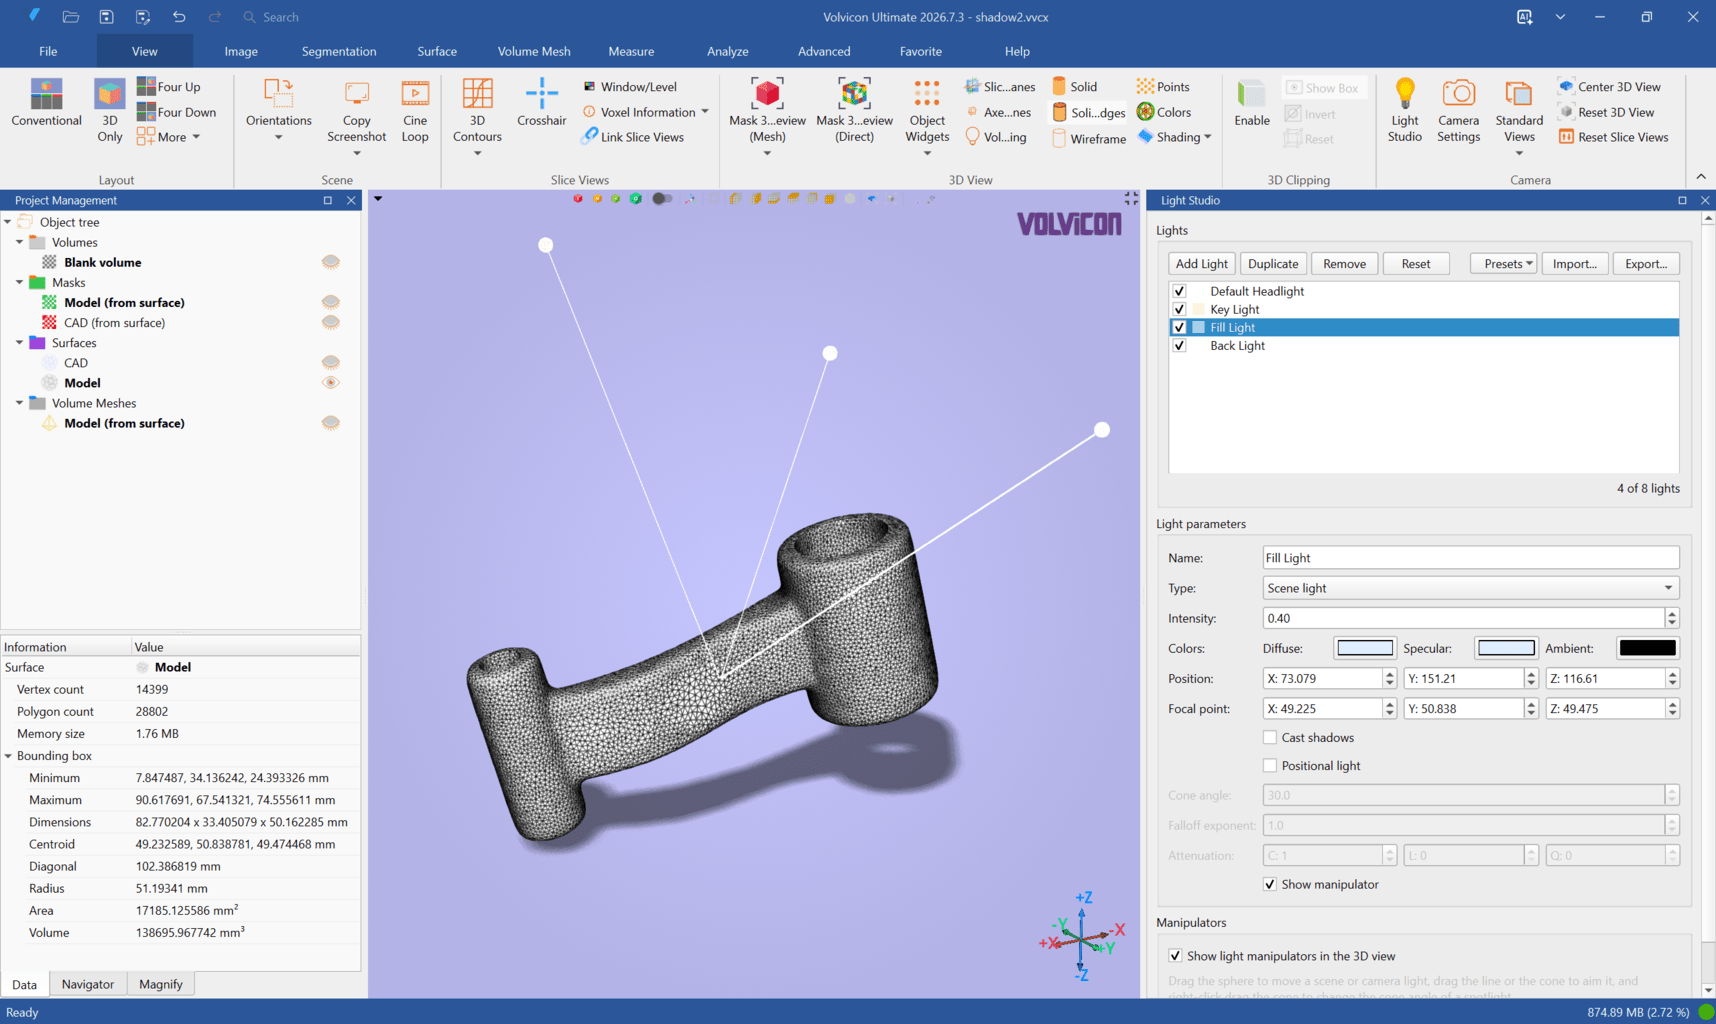This screenshot has width=1716, height=1024.
Task: Click the Search box in title bar
Action: [281, 17]
